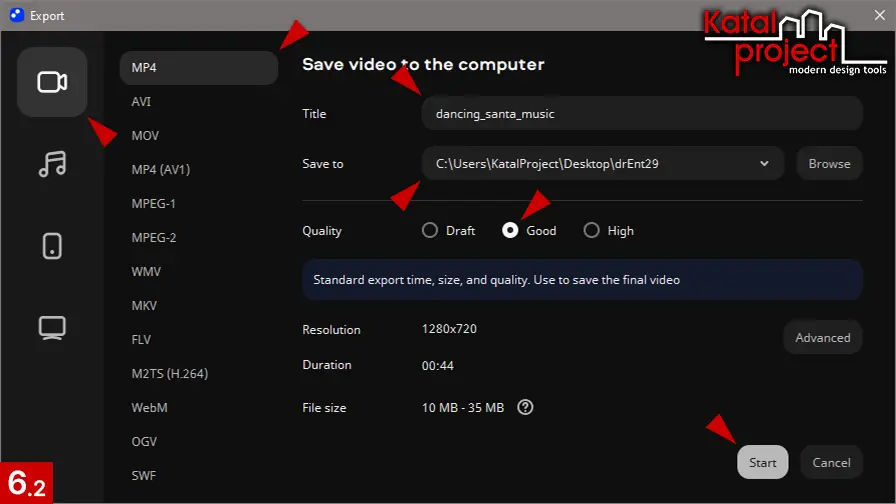896x504 pixels.
Task: Click the Export window app logo icon
Action: click(x=16, y=15)
